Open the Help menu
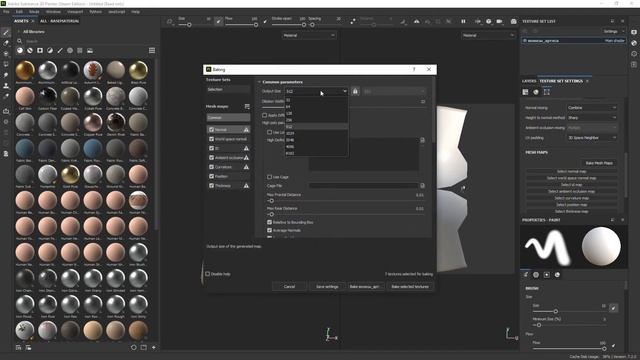Viewport: 640px width, 360px height. pos(136,12)
